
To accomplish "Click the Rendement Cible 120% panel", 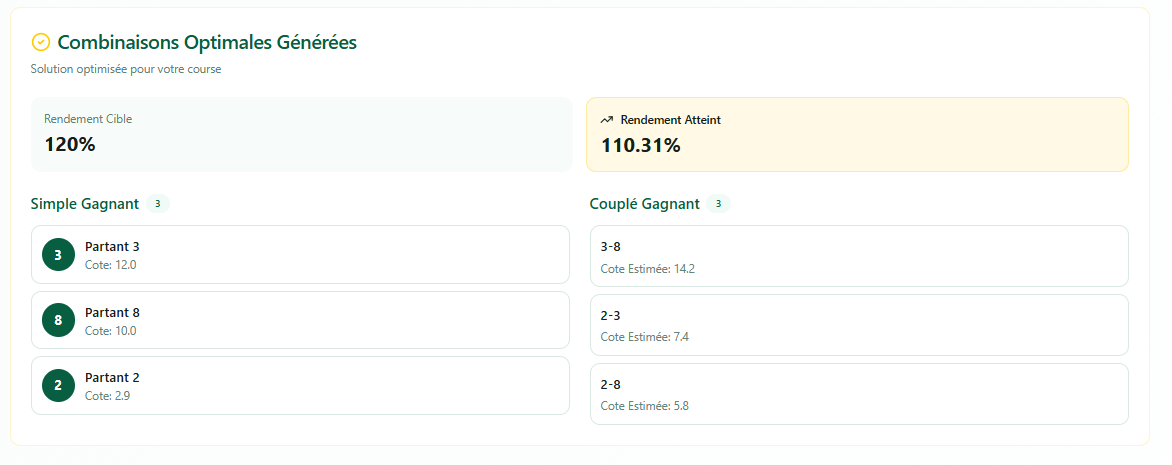I will point(301,134).
